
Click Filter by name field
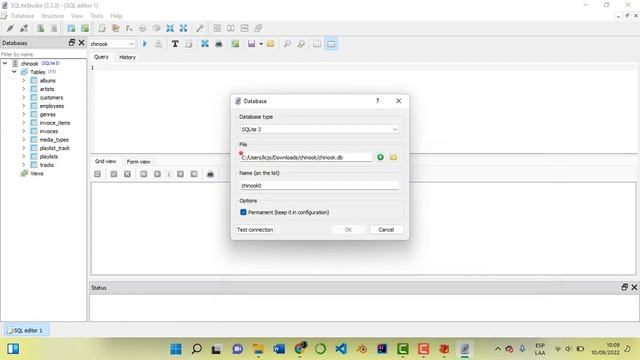(x=43, y=54)
